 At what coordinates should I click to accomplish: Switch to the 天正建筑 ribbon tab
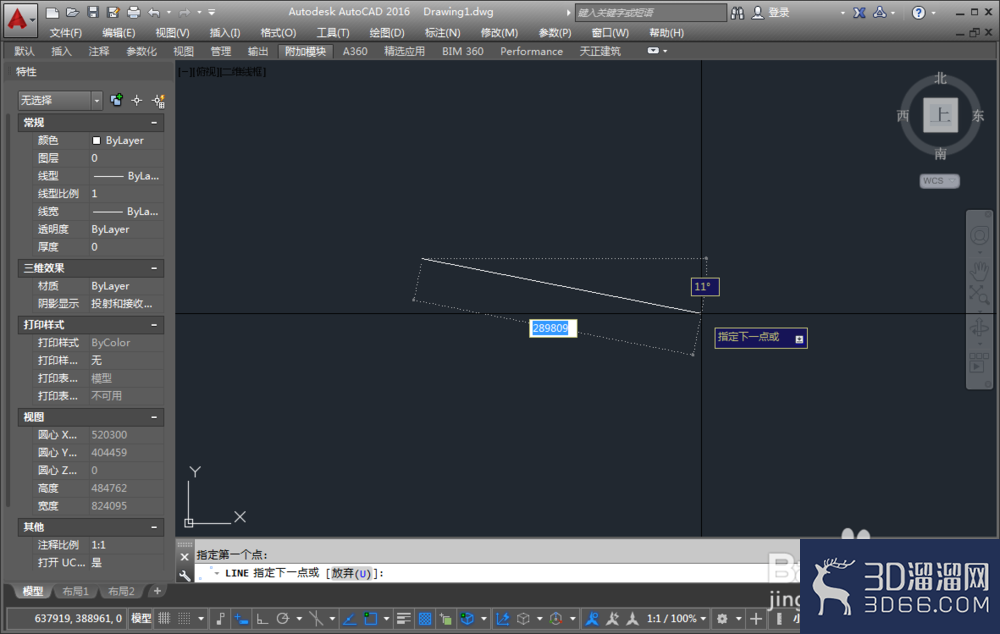tap(599, 51)
